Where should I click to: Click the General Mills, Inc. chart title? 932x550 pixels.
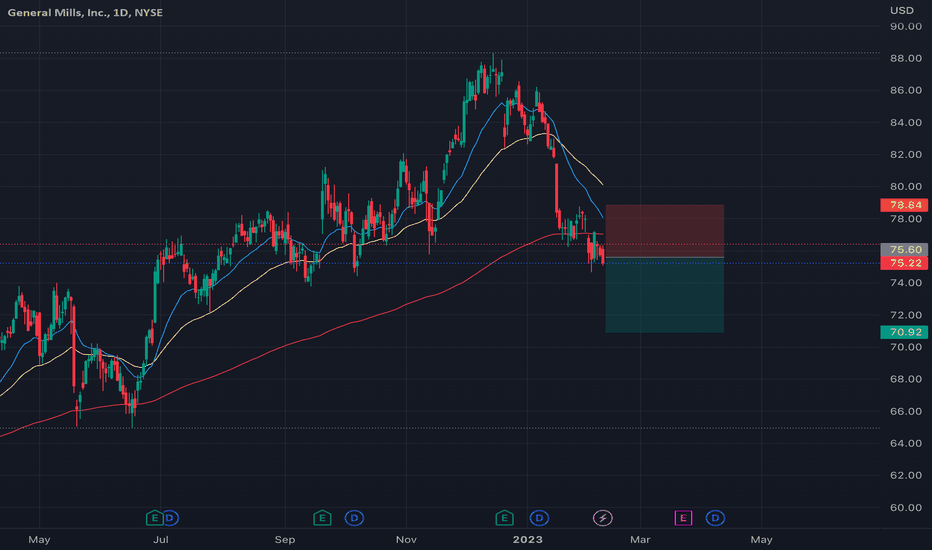click(x=85, y=12)
